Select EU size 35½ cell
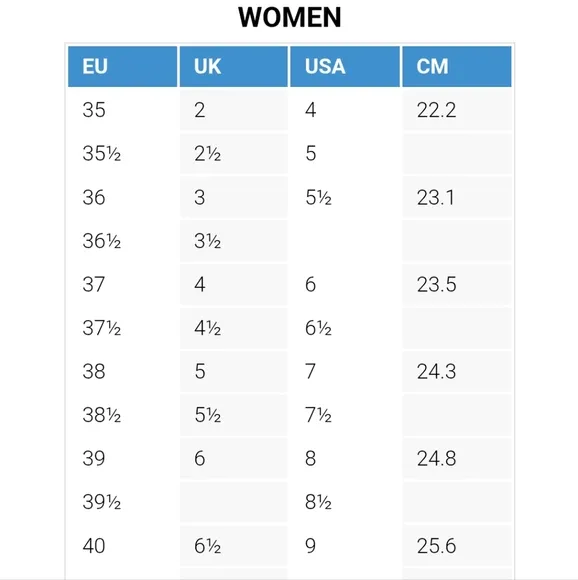Image resolution: width=578 pixels, height=580 pixels. (x=122, y=154)
